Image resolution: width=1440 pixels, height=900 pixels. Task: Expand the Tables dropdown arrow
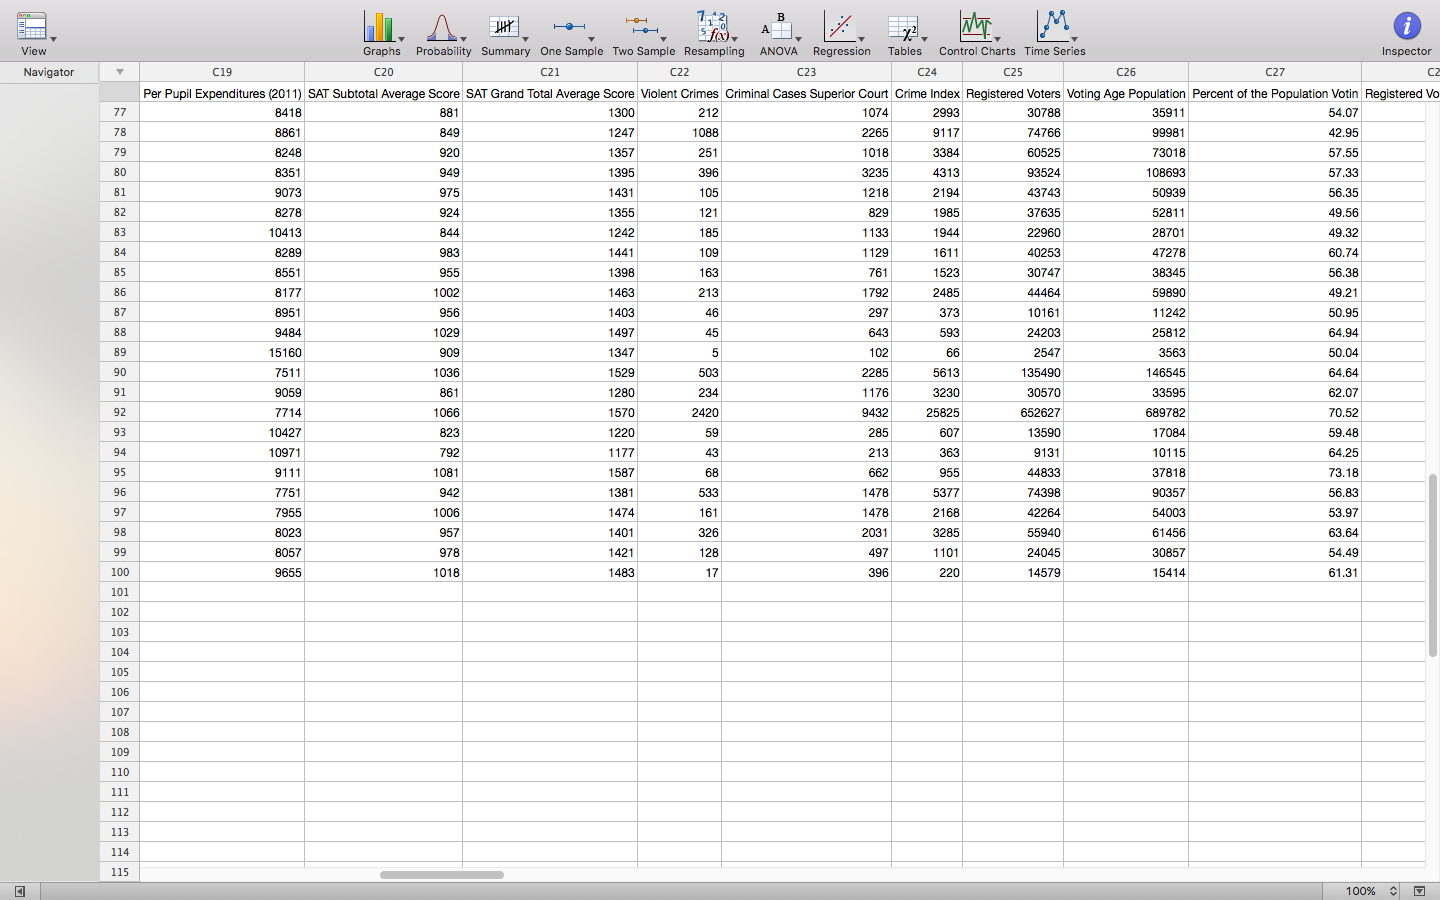pos(925,39)
